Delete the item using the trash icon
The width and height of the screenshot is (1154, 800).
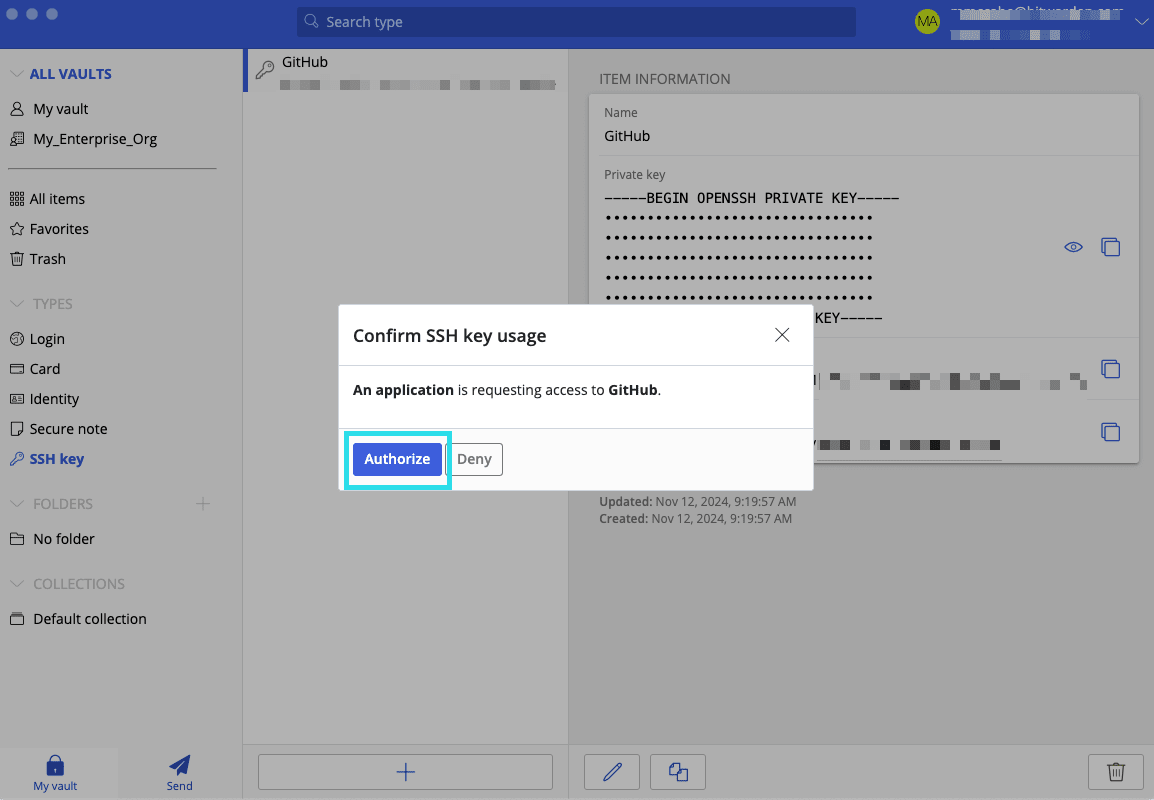pyautogui.click(x=1115, y=771)
